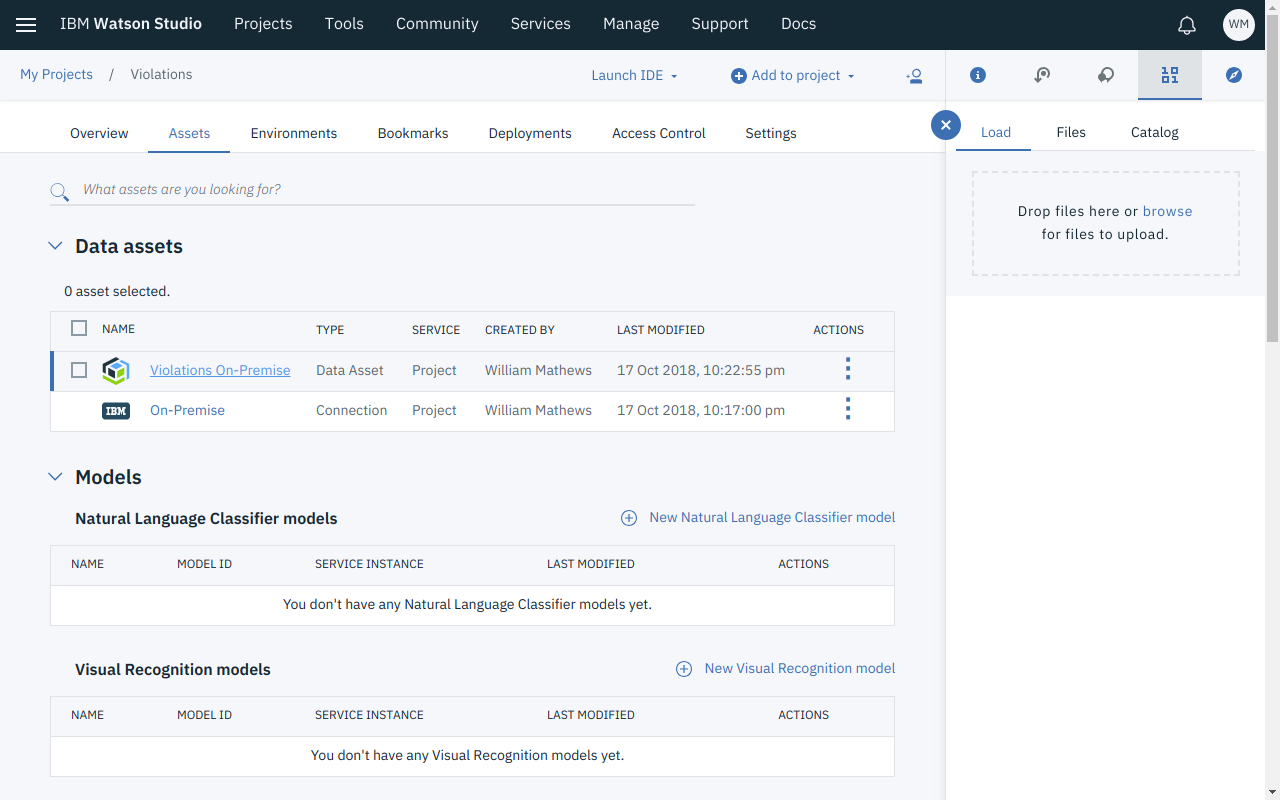This screenshot has width=1280, height=800.
Task: Click IBM Watson Studio logo text
Action: point(131,24)
